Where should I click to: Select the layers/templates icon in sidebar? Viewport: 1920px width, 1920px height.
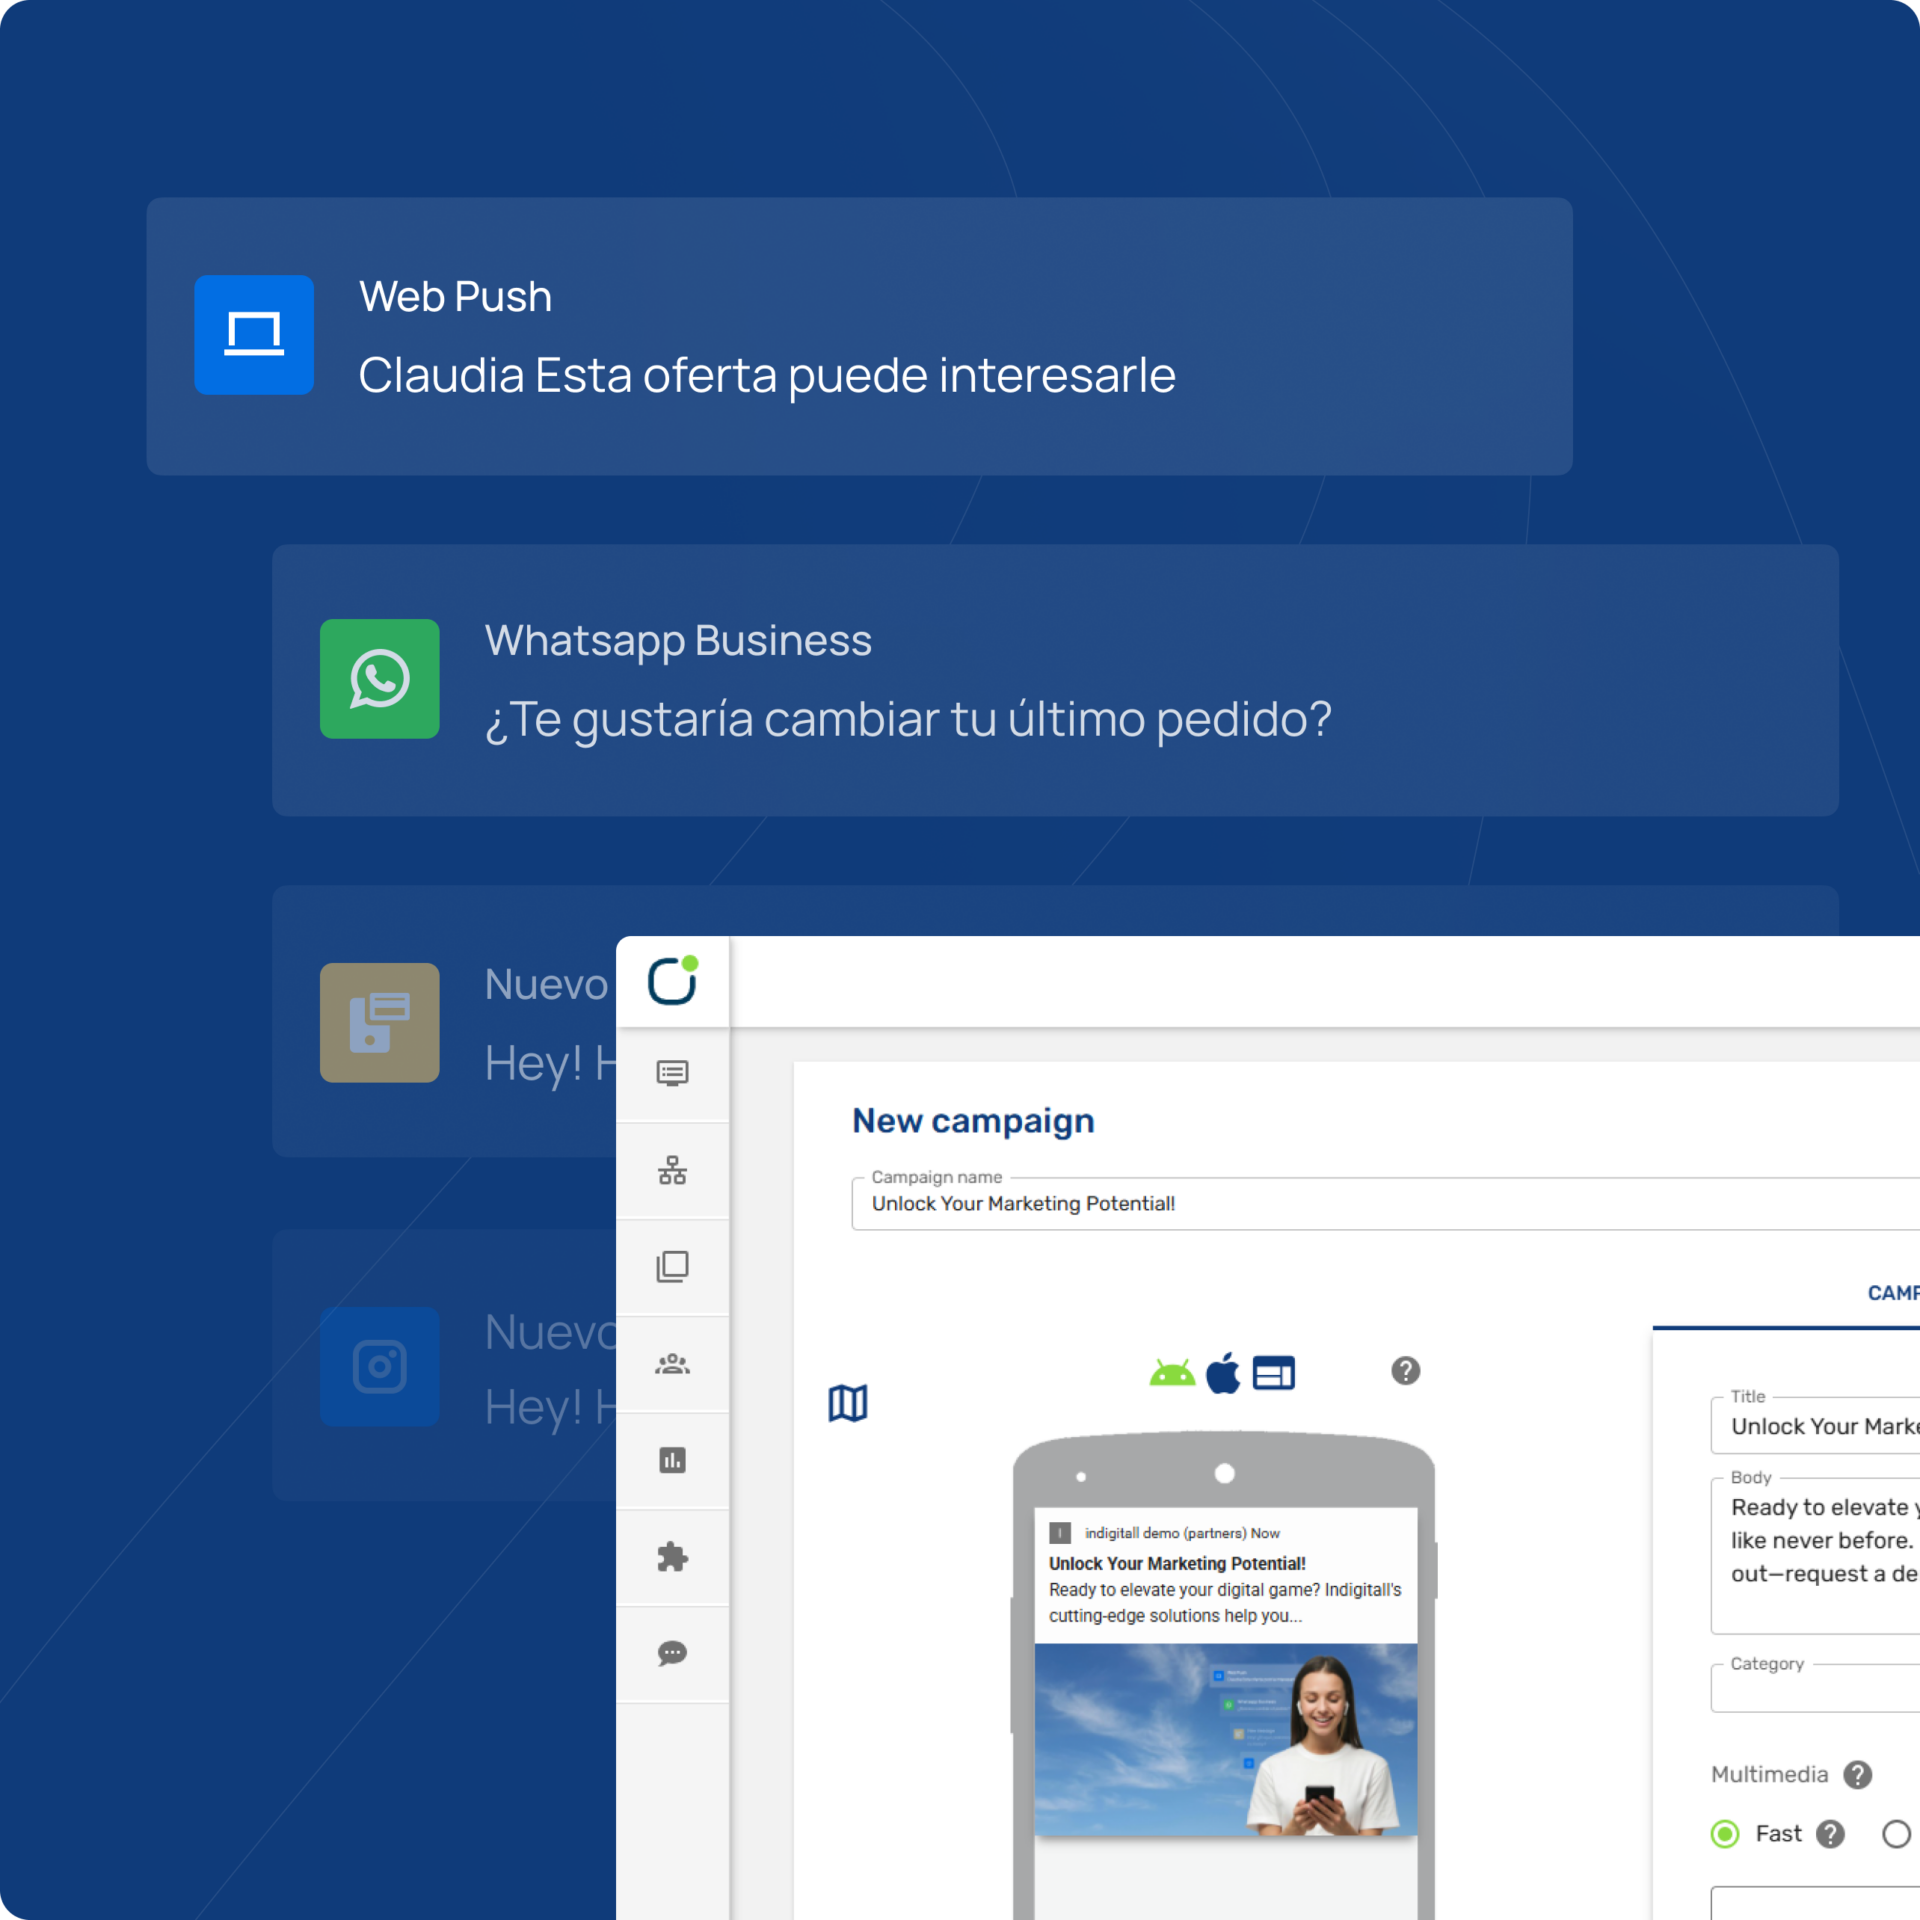tap(673, 1267)
